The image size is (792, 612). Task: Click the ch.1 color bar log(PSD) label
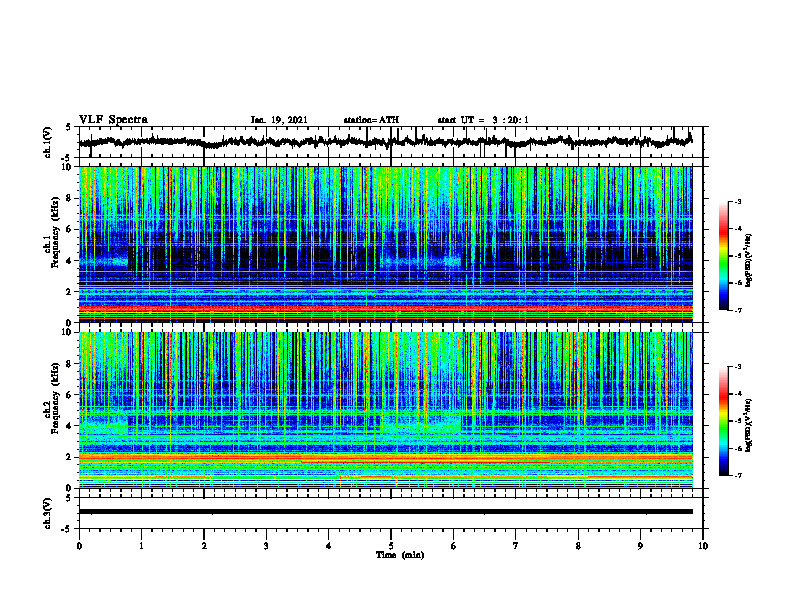(x=750, y=260)
